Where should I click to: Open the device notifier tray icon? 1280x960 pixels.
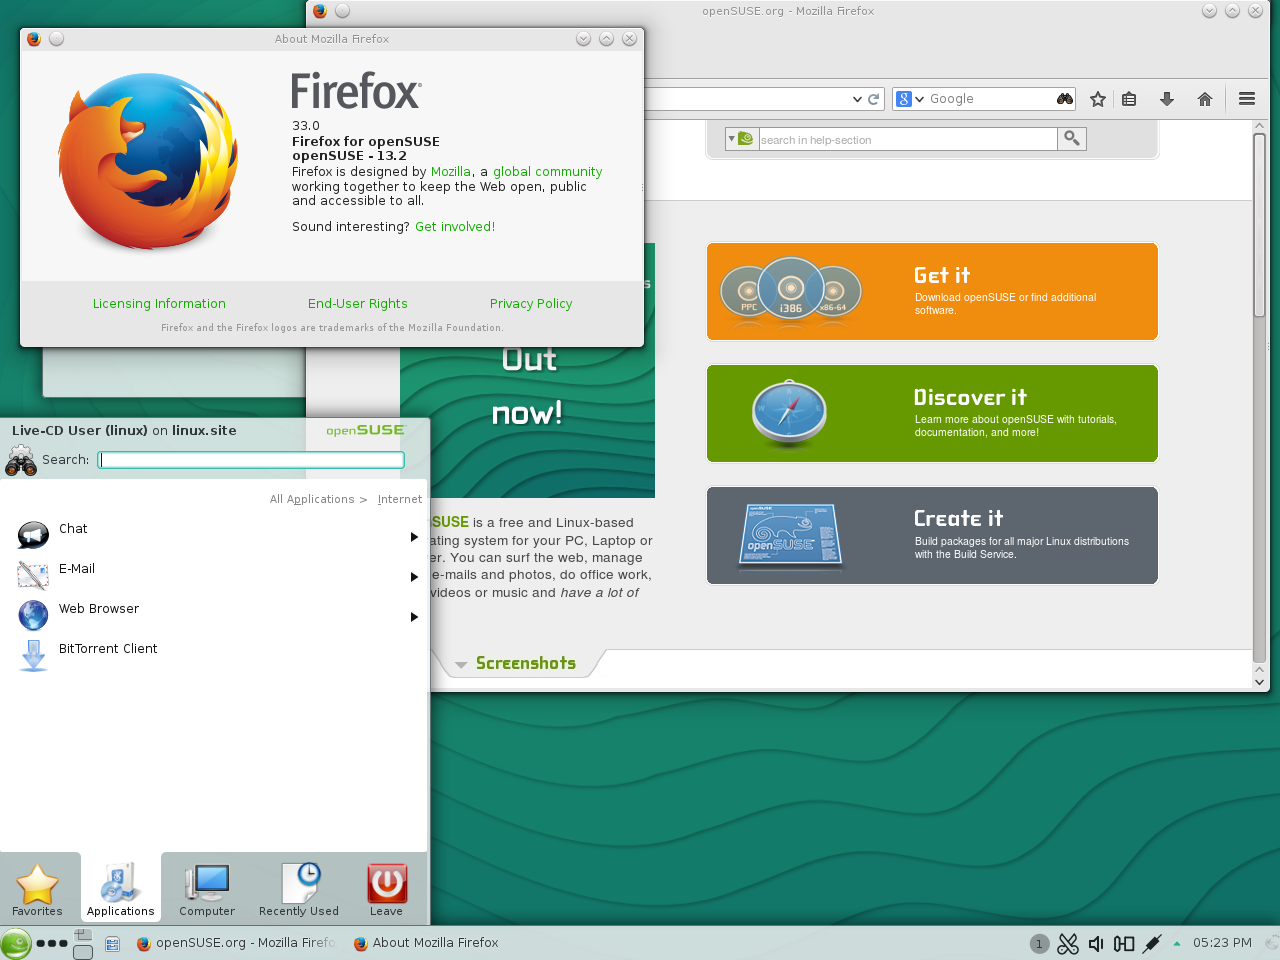pos(1124,943)
